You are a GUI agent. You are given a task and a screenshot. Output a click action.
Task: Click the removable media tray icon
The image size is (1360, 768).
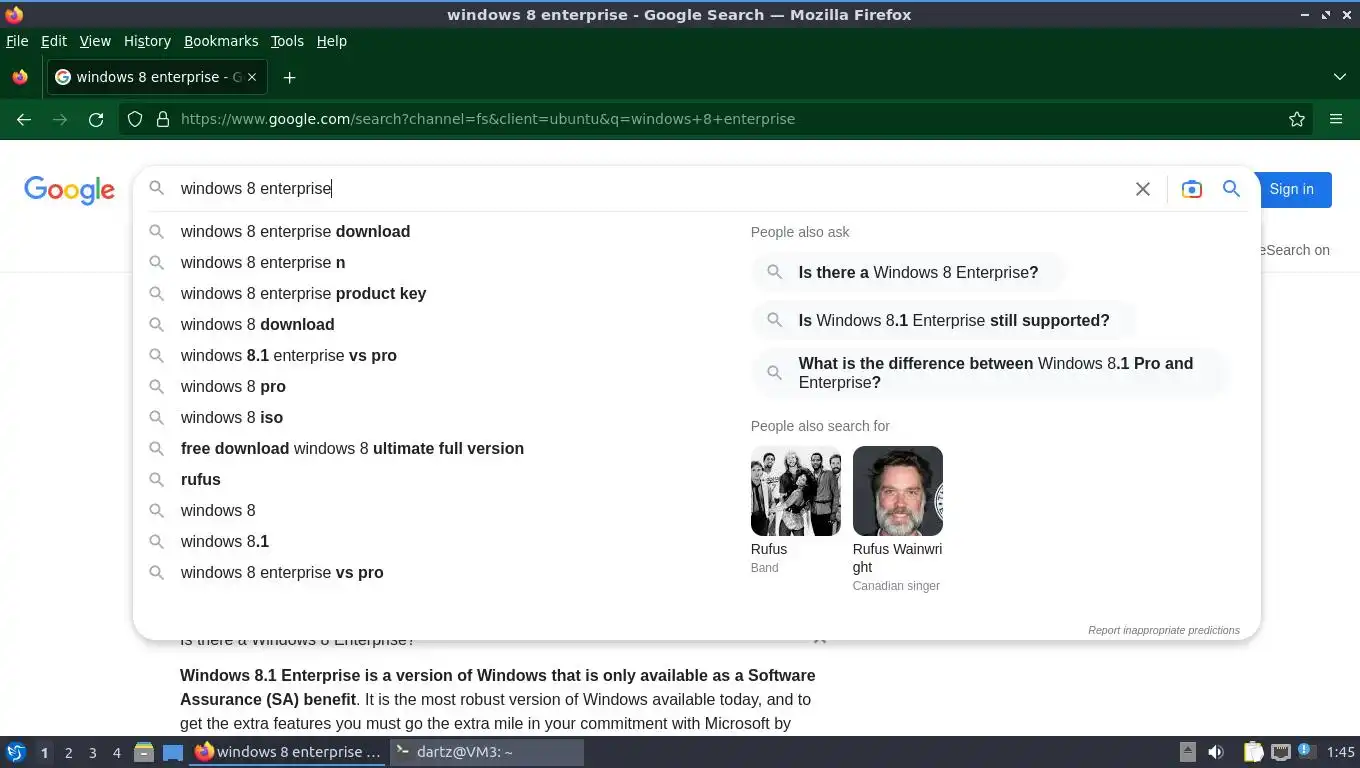pos(1187,752)
